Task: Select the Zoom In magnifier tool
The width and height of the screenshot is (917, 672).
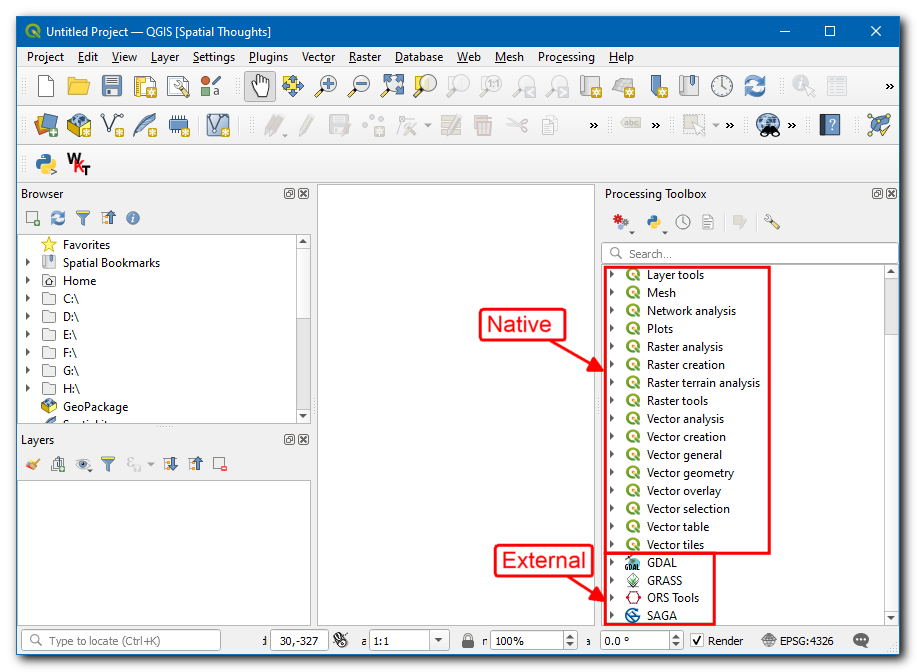Action: 325,87
